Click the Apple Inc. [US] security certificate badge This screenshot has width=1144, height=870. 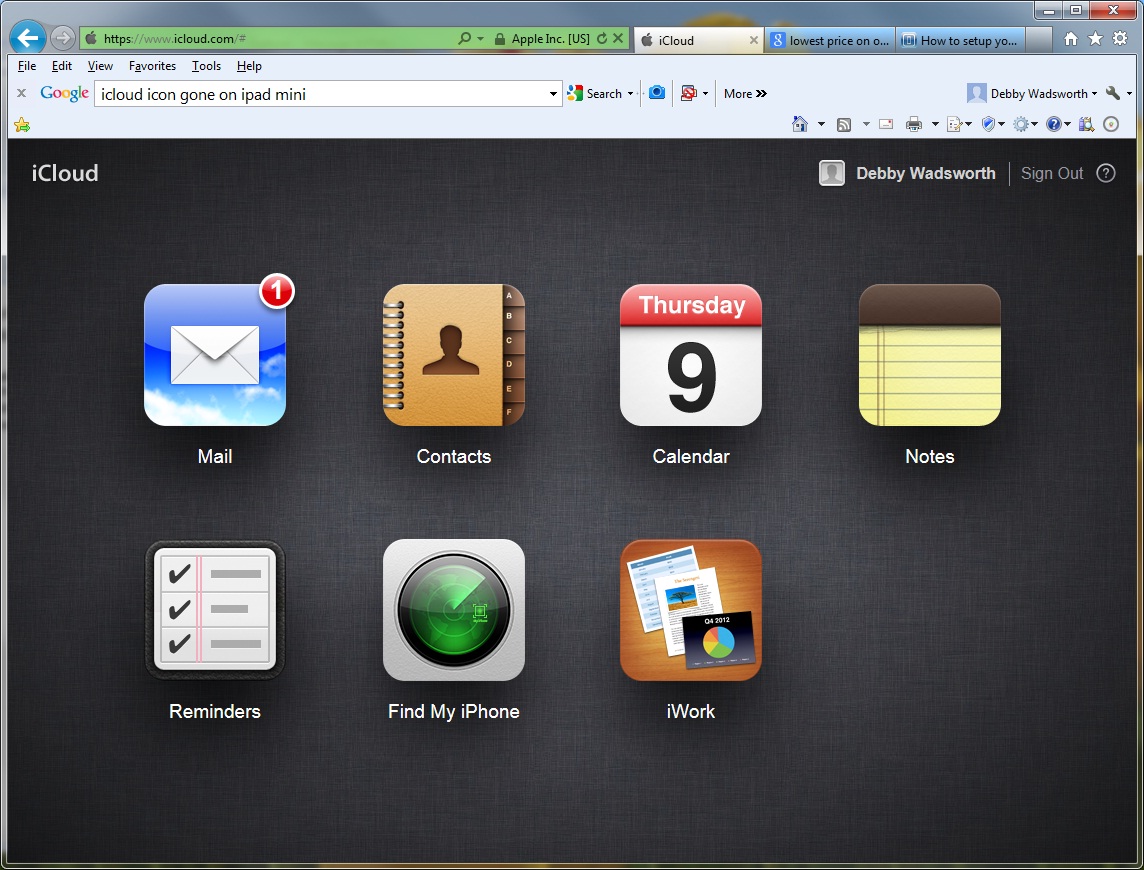tap(542, 39)
